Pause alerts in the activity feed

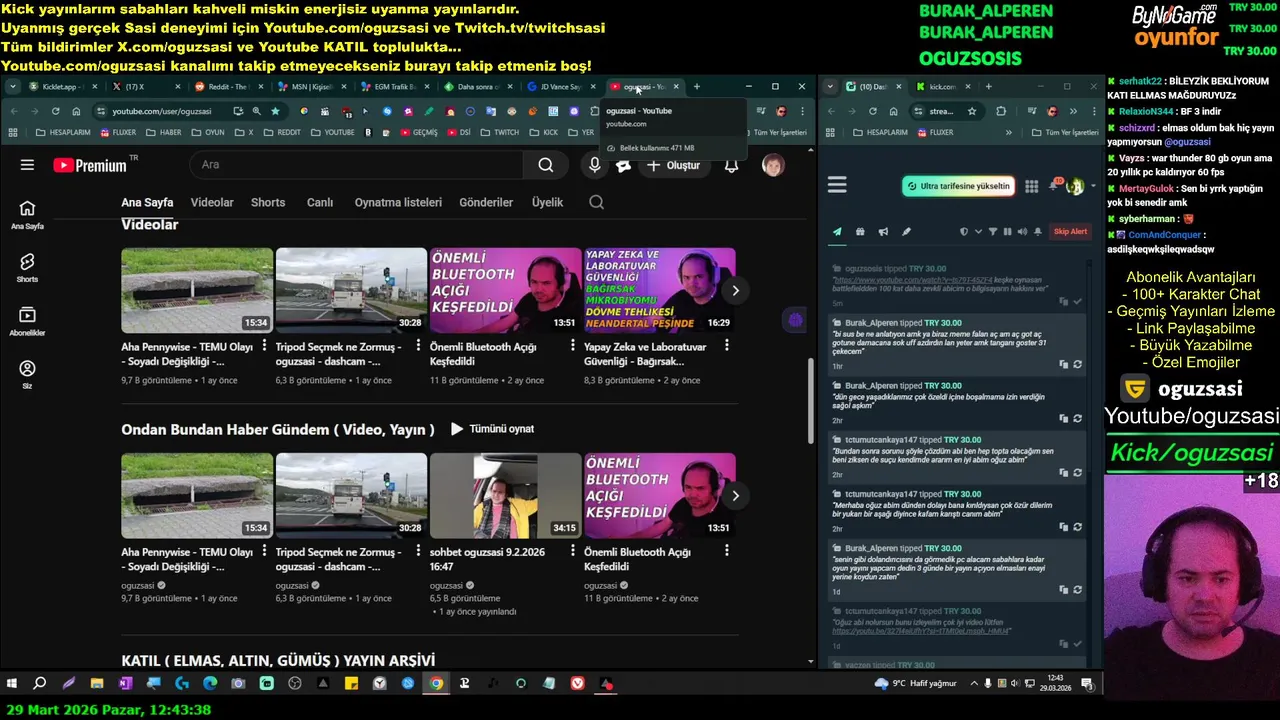tap(1007, 231)
